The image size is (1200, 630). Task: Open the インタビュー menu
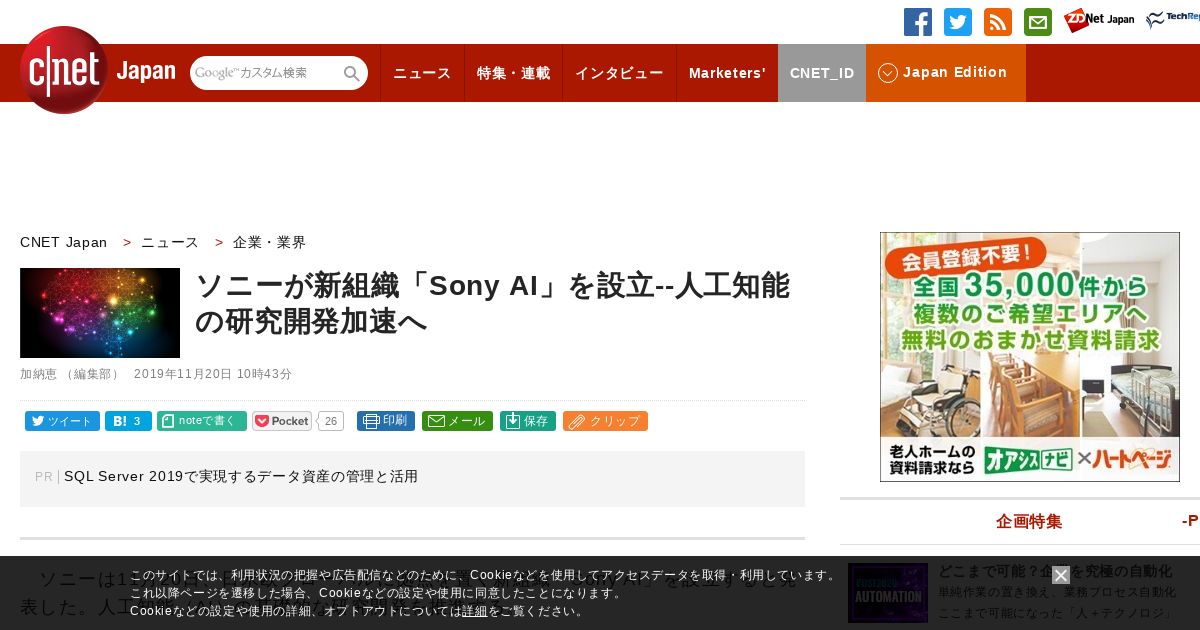(x=619, y=73)
